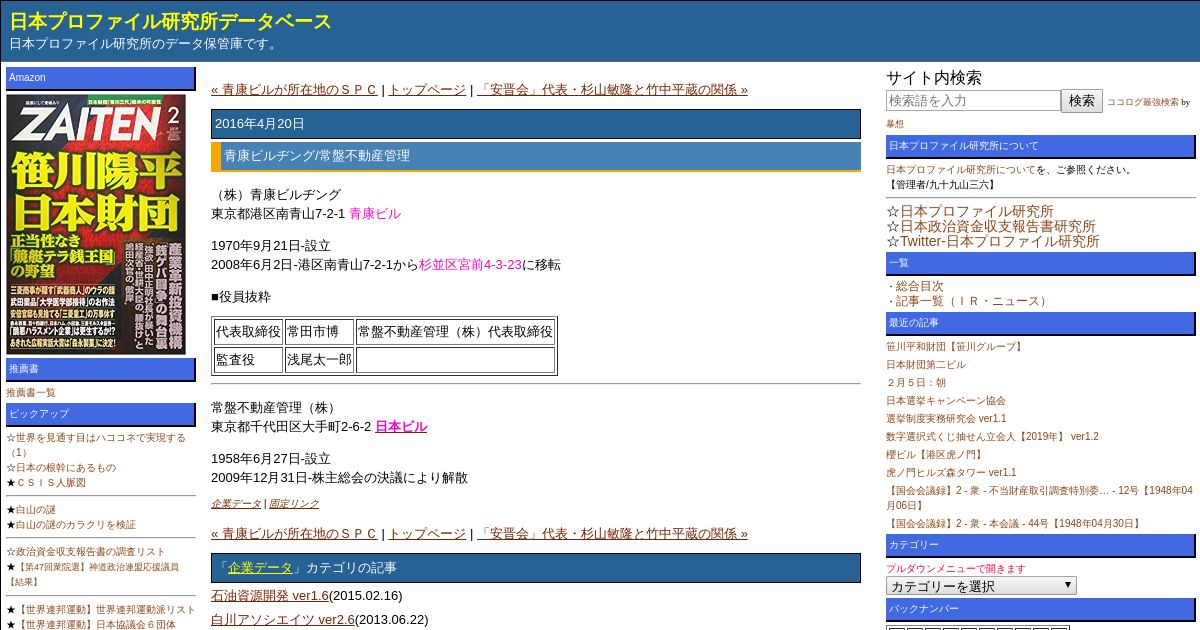Open recent article 虎ノ門ヒルズ森タワー ver1.1
Screen dimensions: 1200x630
(951, 472)
